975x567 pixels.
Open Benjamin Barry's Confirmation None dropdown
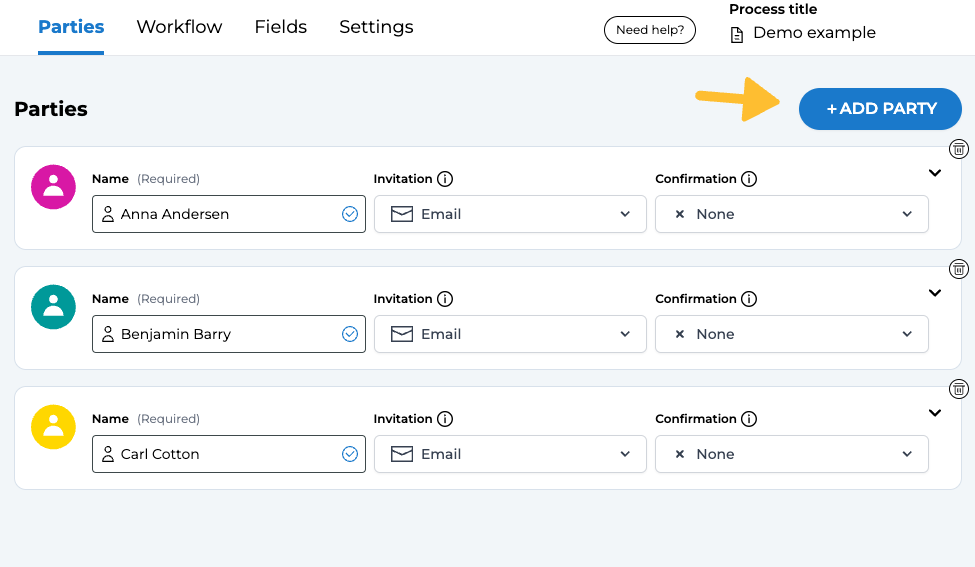791,334
